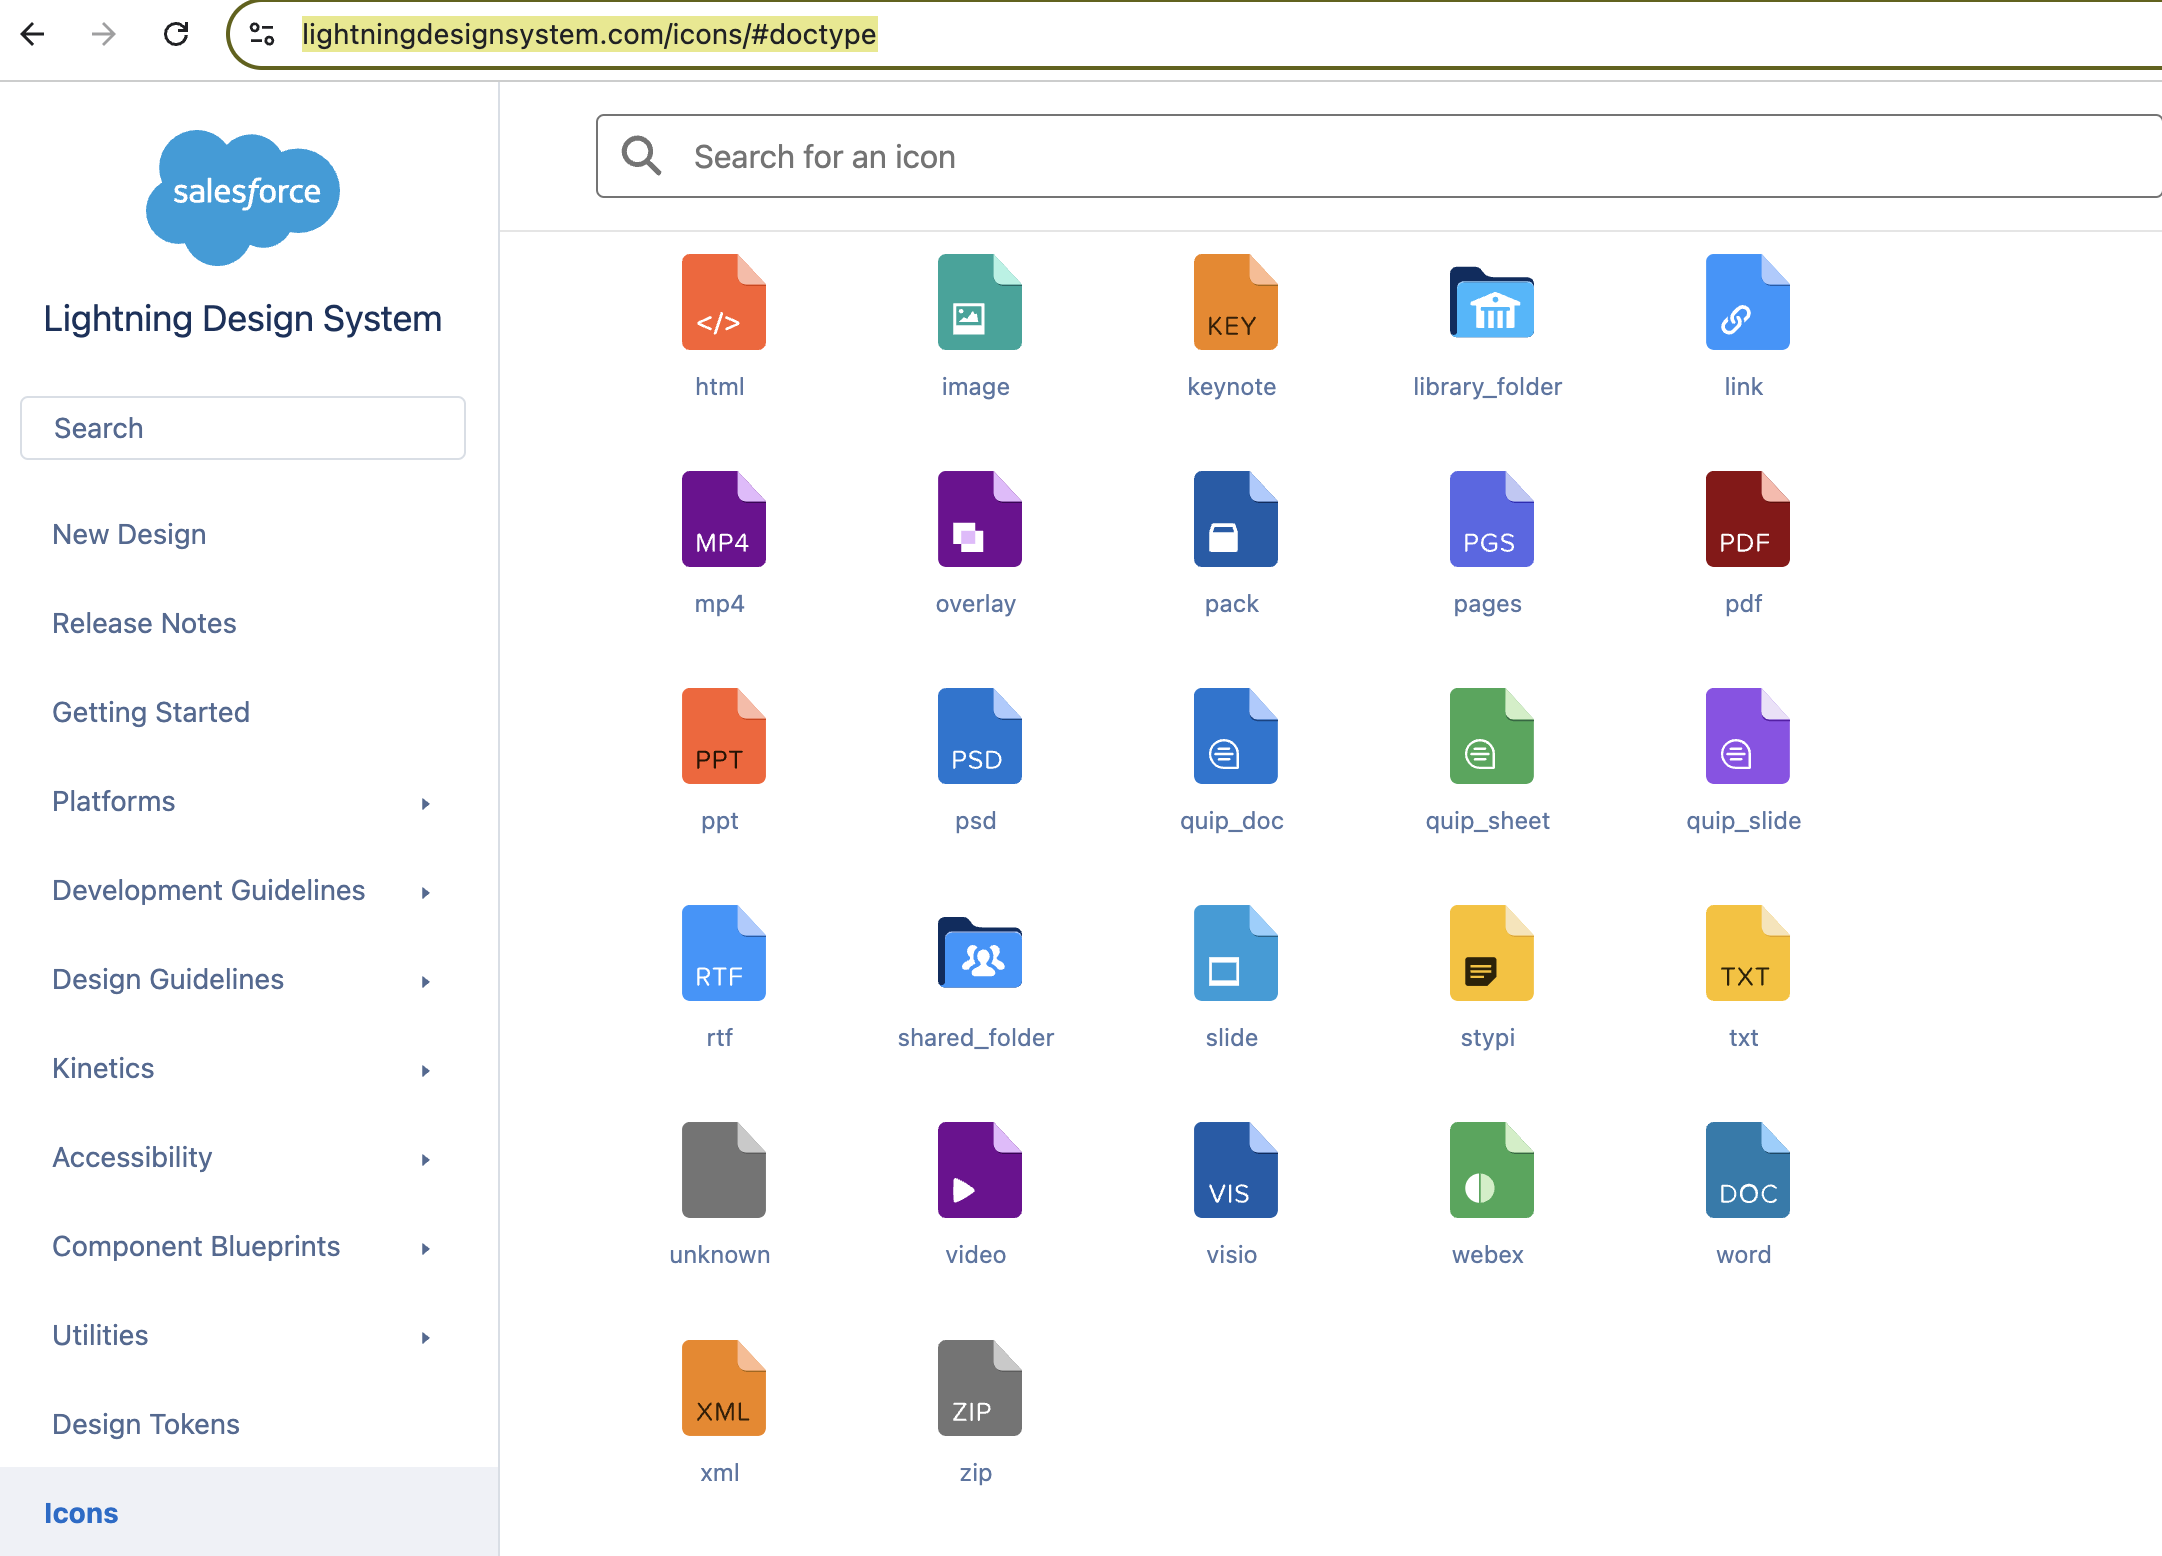2162x1556 pixels.
Task: Open the Design Tokens page
Action: pos(145,1424)
